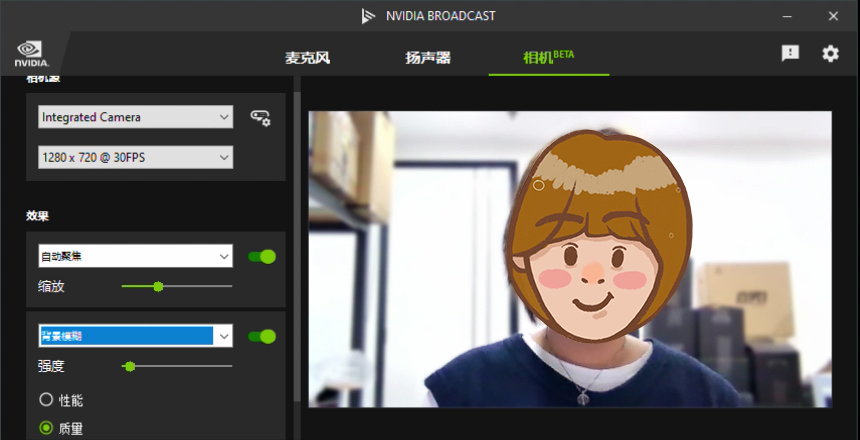The width and height of the screenshot is (860, 440).
Task: Toggle the 背景模糊 effect switch
Action: 262,336
